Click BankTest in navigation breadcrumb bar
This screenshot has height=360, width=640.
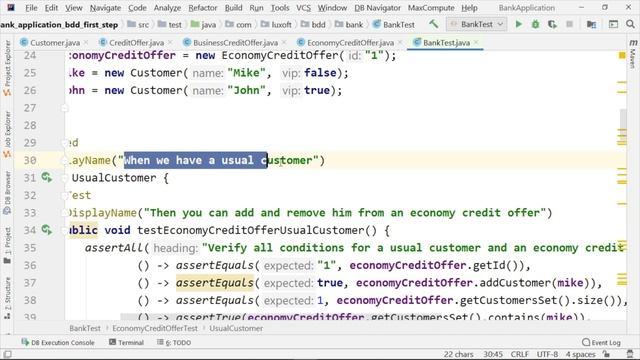coord(394,24)
